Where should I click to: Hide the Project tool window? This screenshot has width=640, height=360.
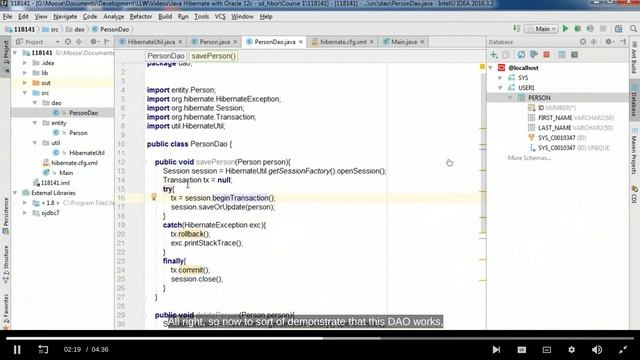107,42
